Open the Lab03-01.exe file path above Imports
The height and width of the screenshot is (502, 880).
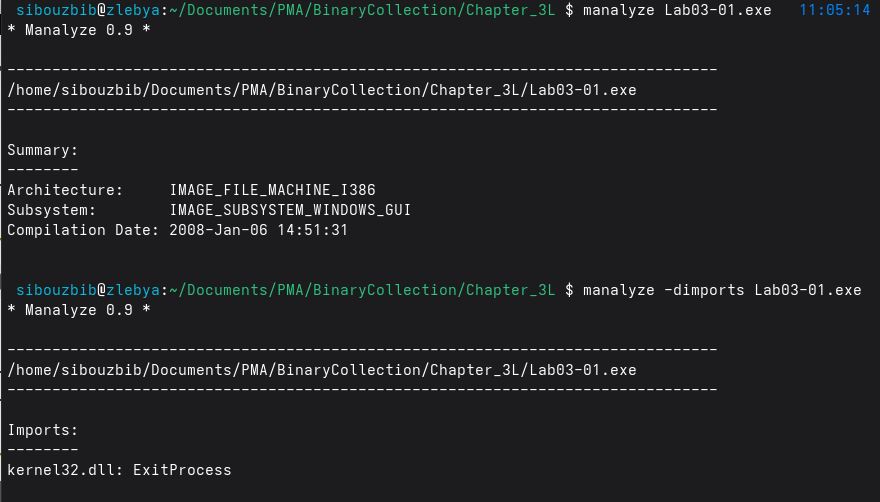pos(322,370)
